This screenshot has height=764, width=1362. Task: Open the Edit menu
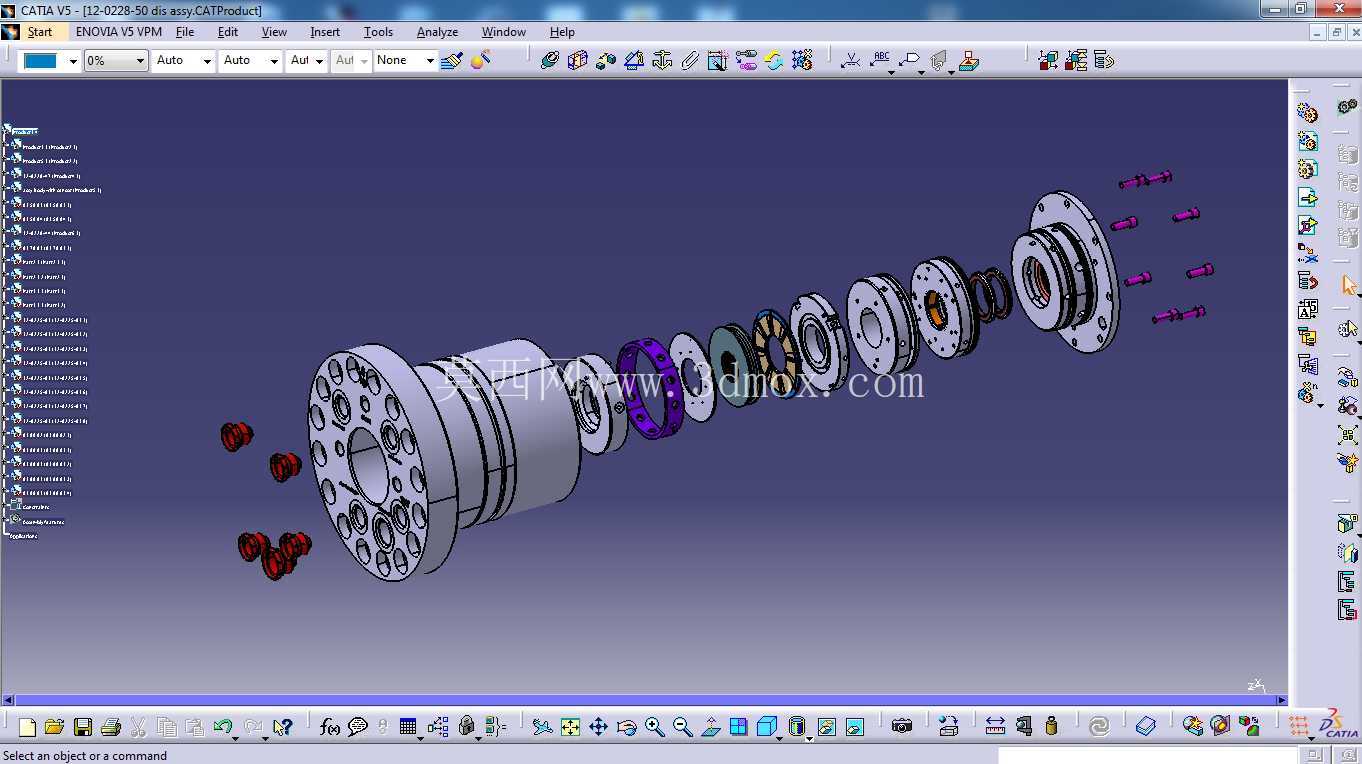(x=228, y=32)
